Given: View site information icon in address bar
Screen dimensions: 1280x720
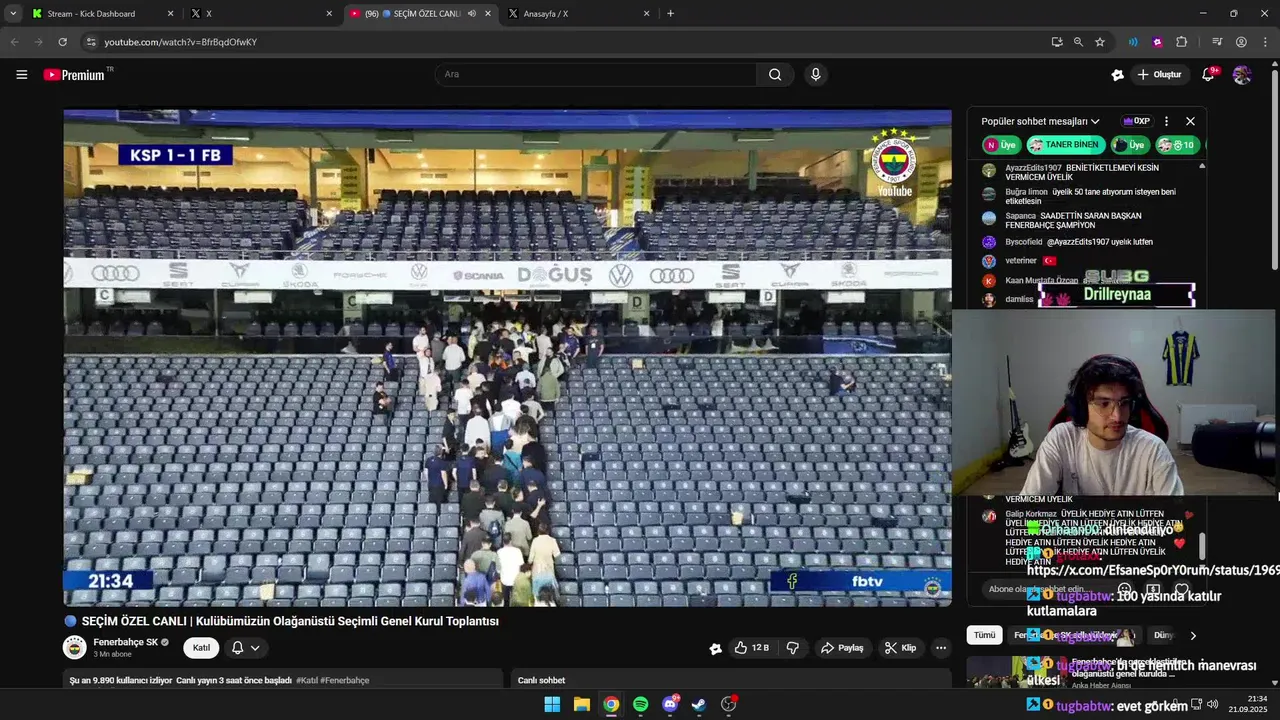Looking at the screenshot, I should [x=91, y=42].
